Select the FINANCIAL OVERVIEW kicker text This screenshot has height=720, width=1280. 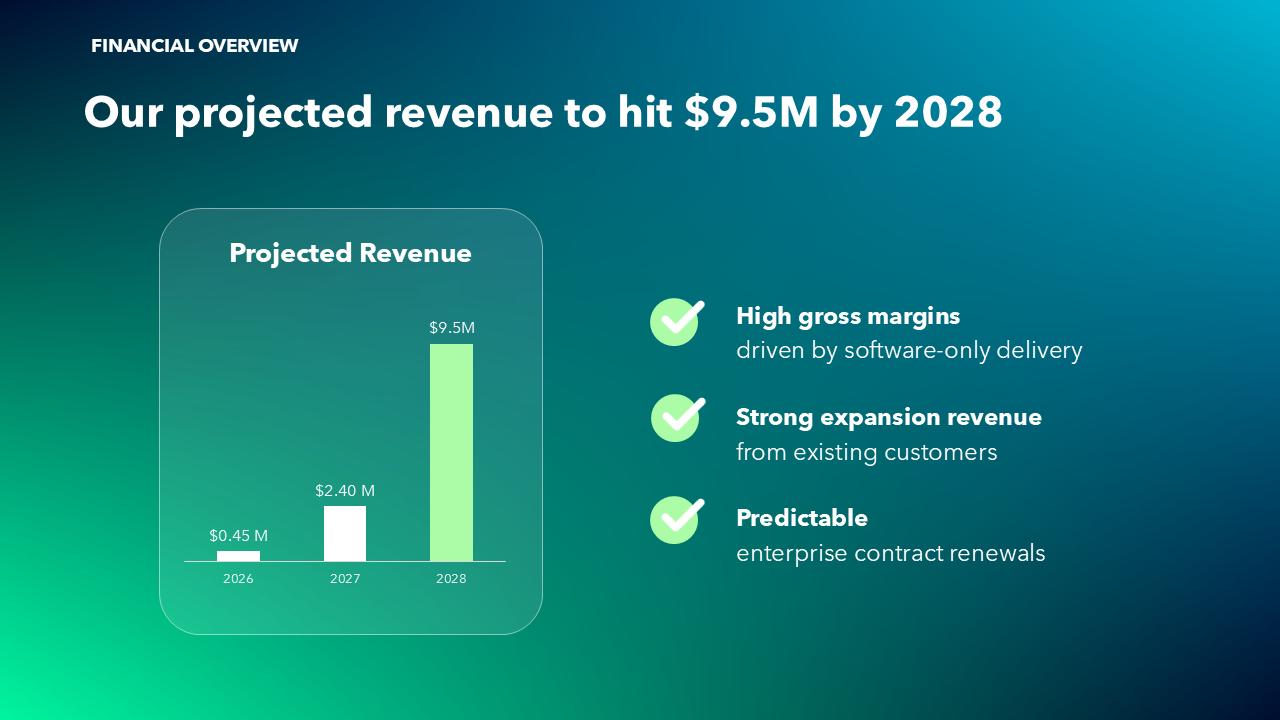[194, 45]
